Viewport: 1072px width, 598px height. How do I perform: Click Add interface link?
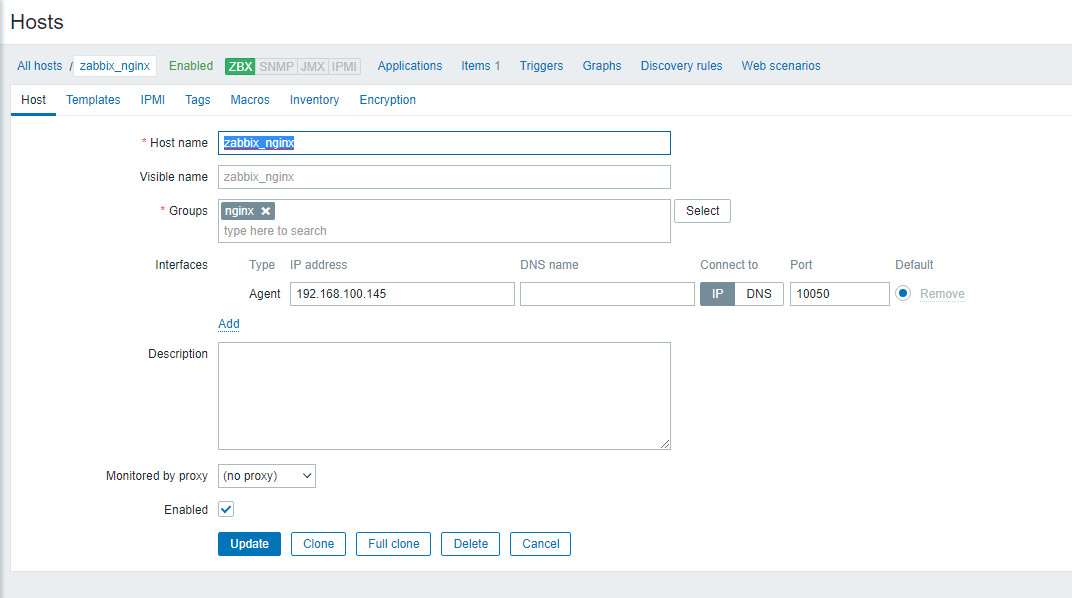tap(228, 324)
